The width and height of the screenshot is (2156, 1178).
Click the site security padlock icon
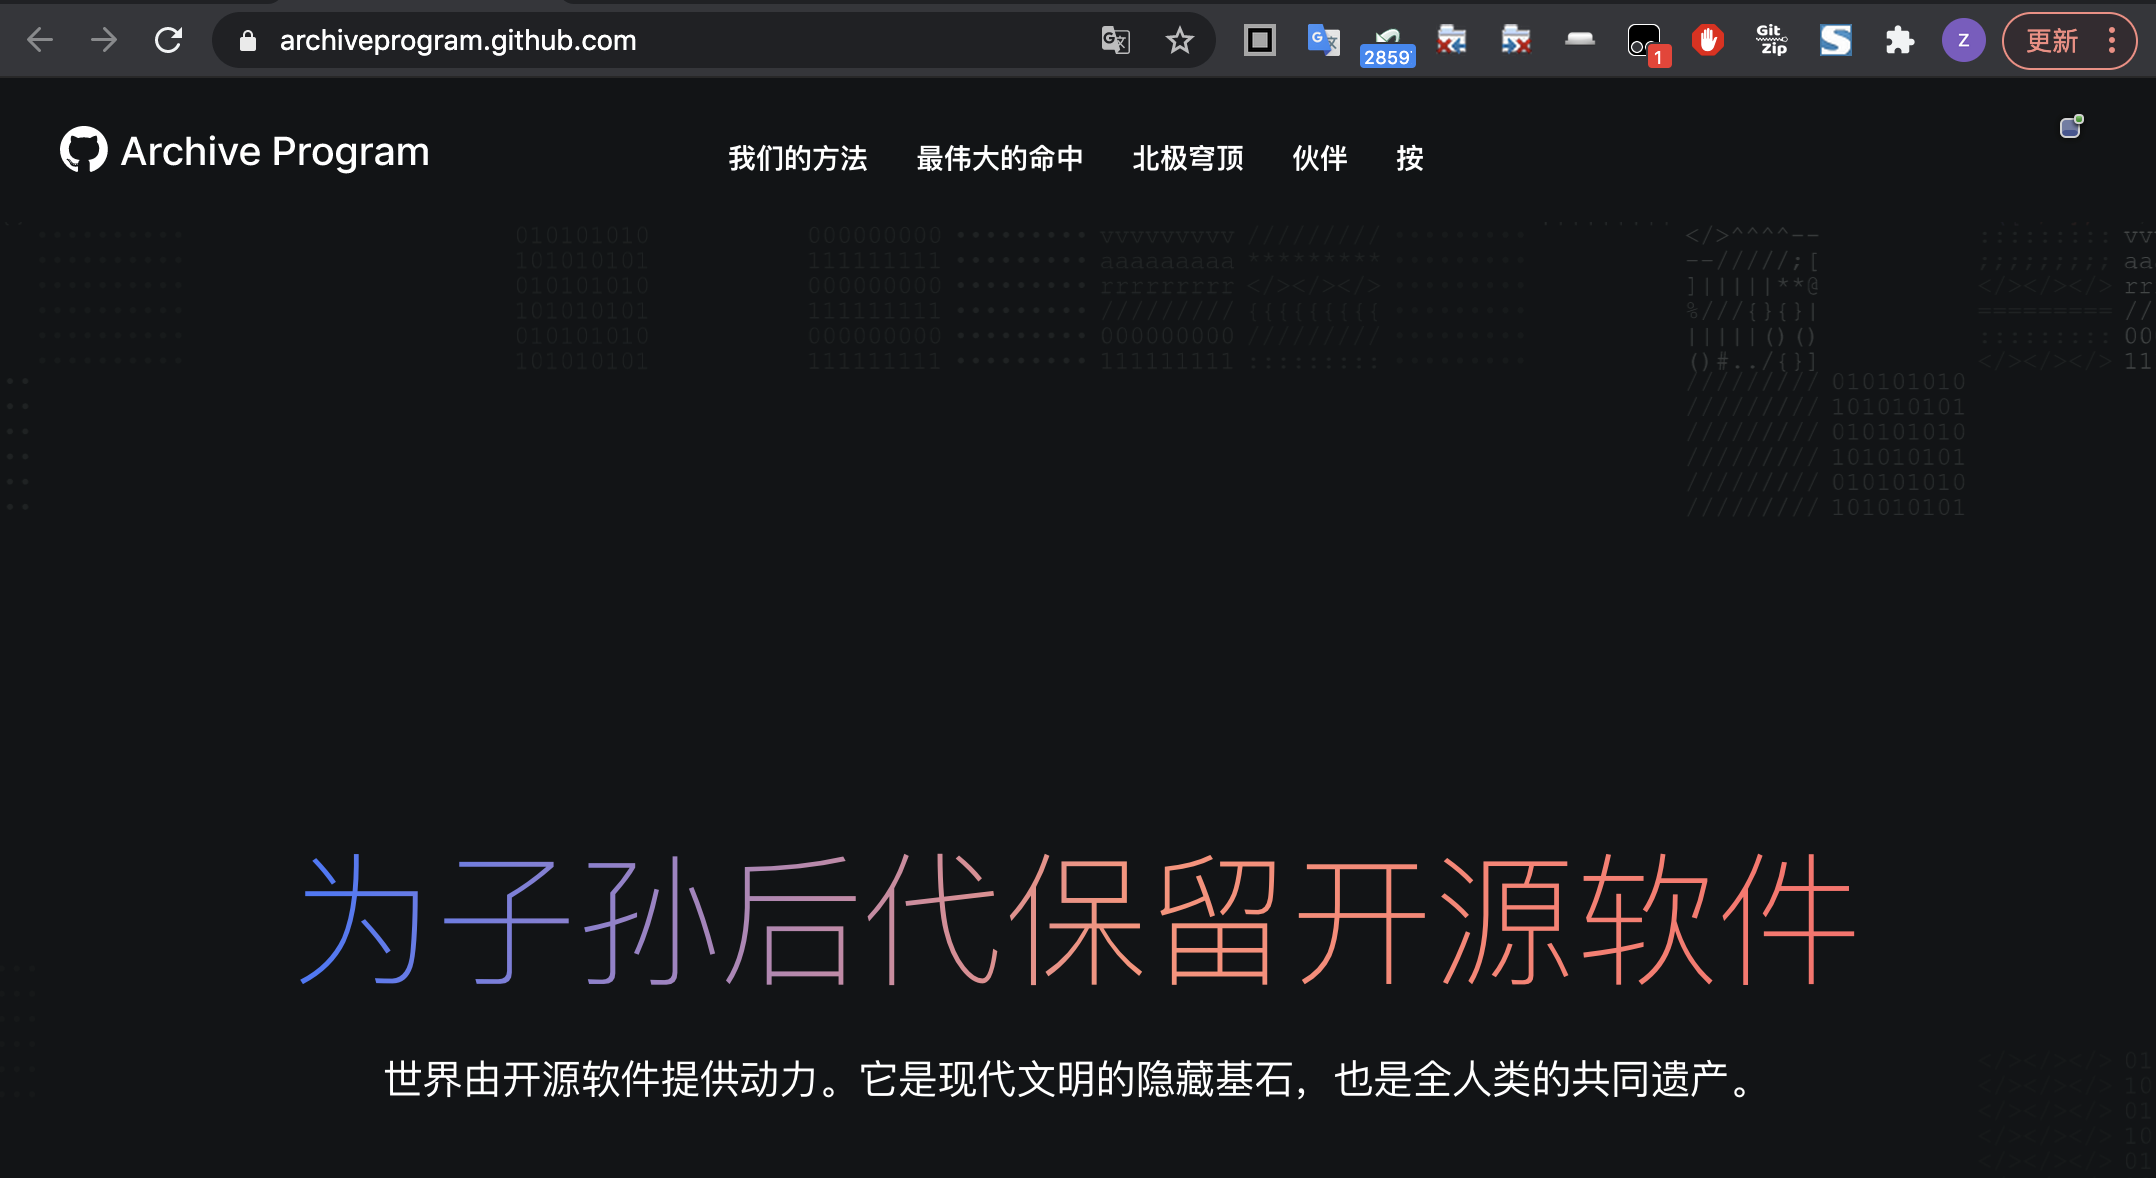pyautogui.click(x=247, y=40)
